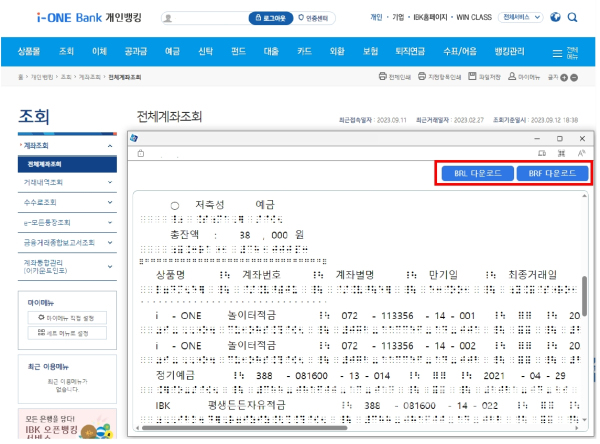Screen dimensions: 600x444
Task: Click the Read aloud A icon in popup
Action: pos(581,153)
